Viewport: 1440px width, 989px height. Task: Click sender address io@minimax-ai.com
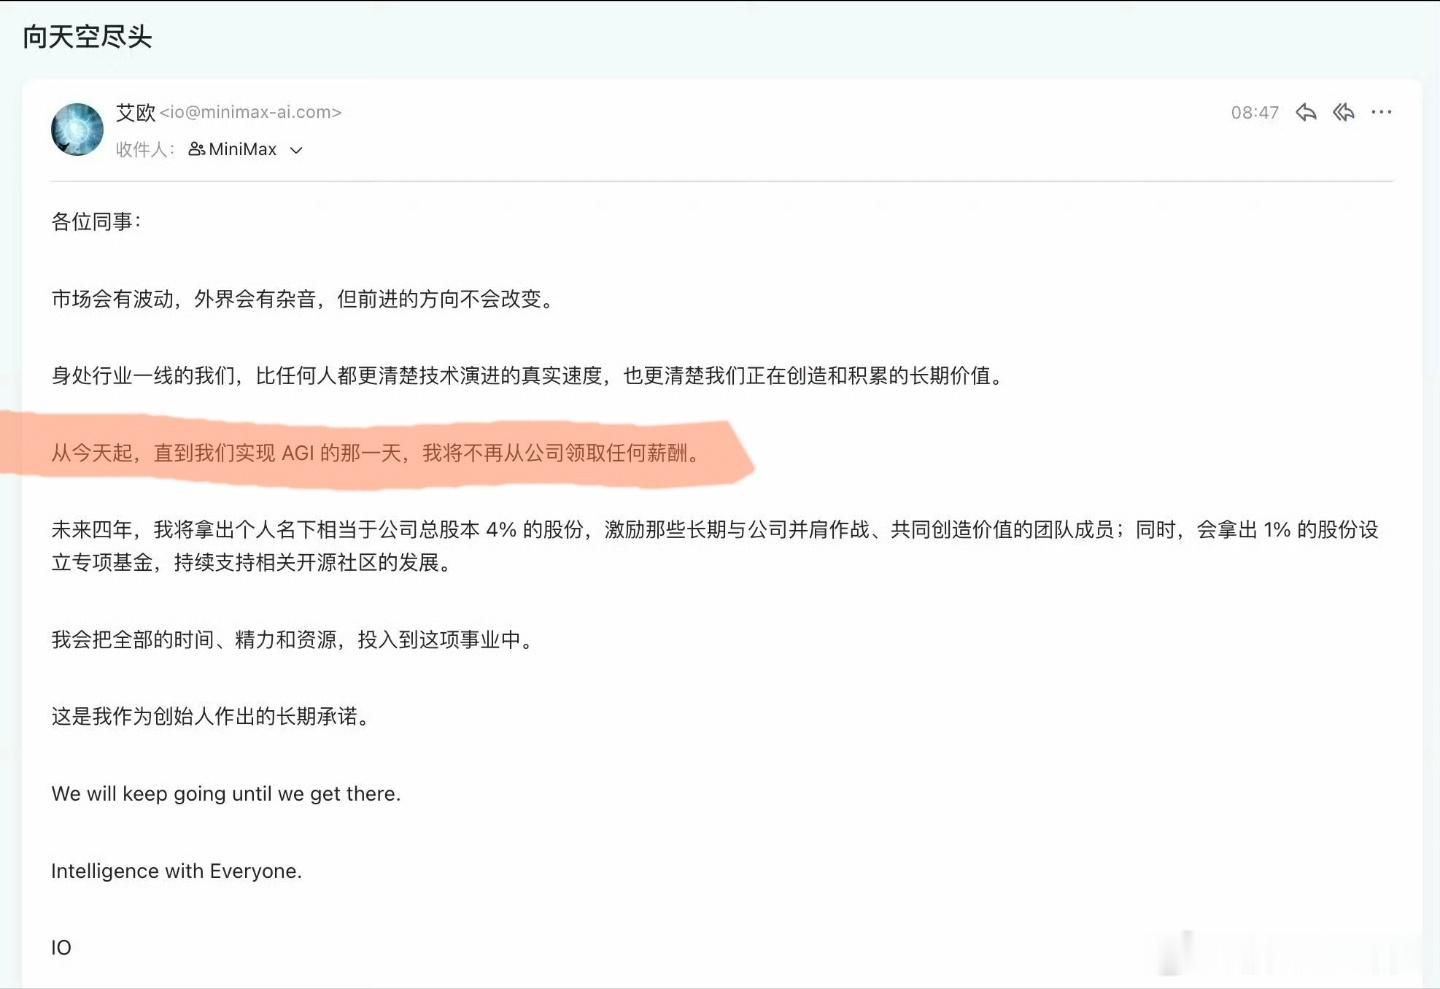251,112
